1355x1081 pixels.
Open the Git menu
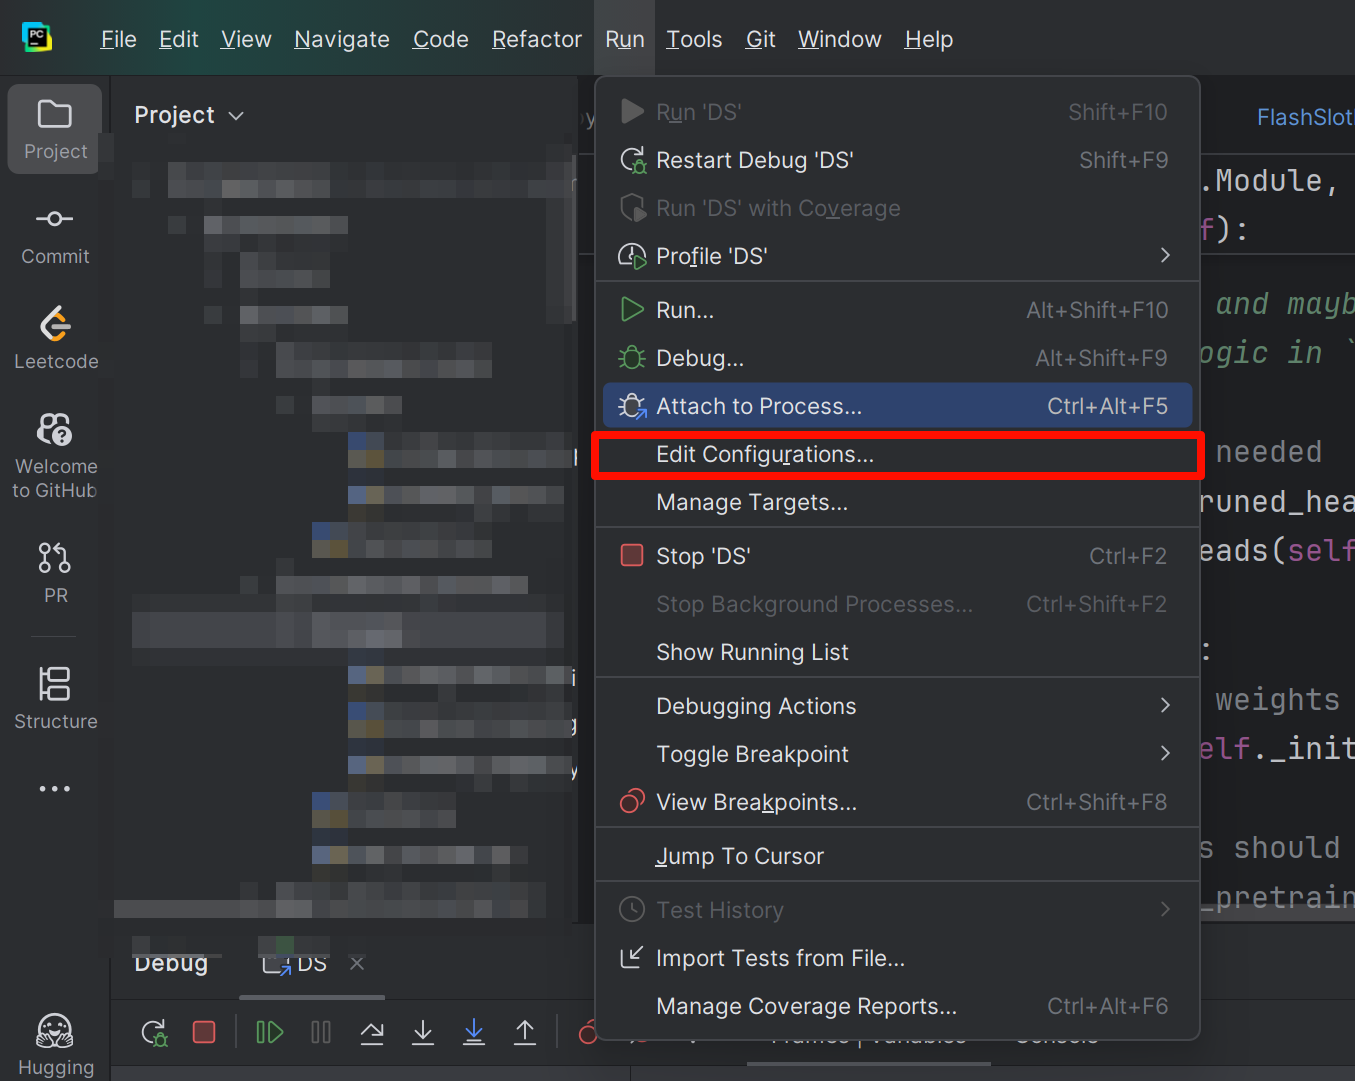point(760,39)
